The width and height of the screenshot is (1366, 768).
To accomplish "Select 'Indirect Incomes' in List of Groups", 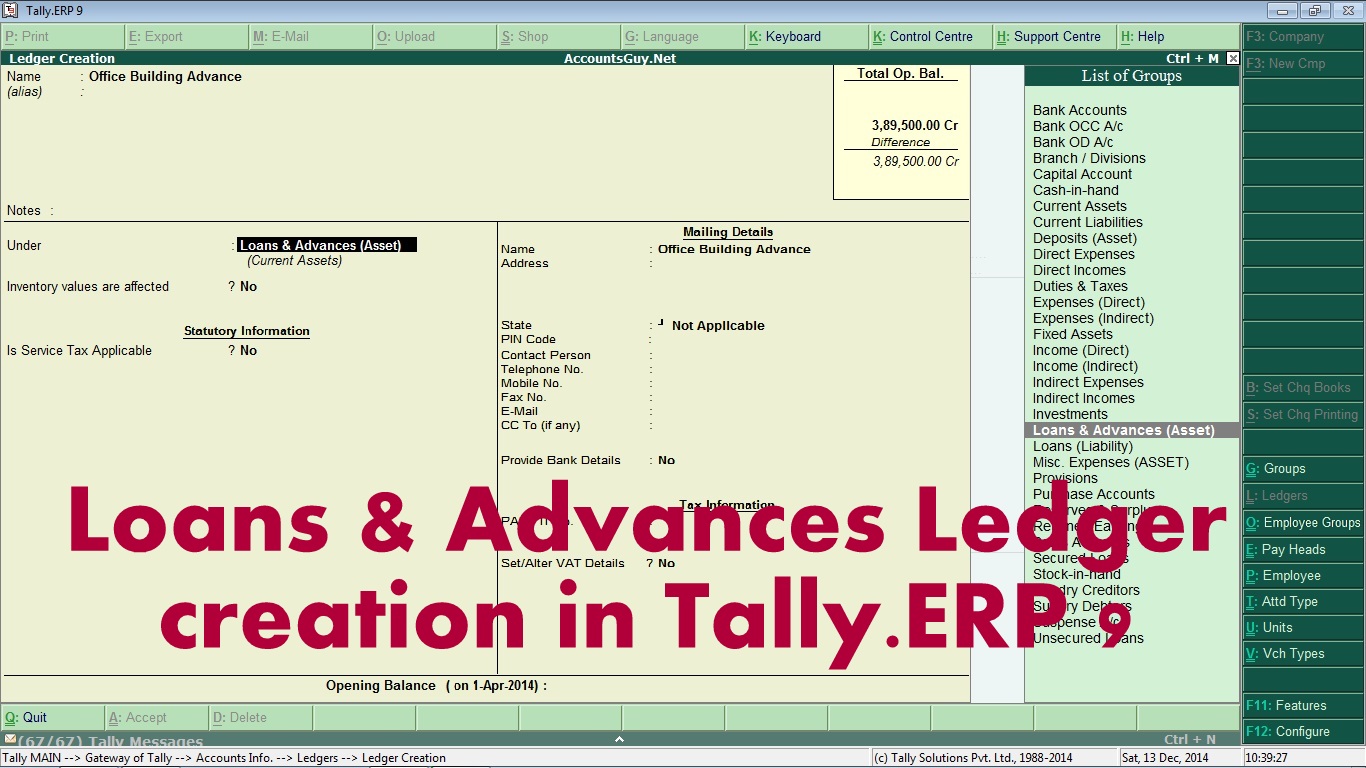I will pyautogui.click(x=1084, y=399).
